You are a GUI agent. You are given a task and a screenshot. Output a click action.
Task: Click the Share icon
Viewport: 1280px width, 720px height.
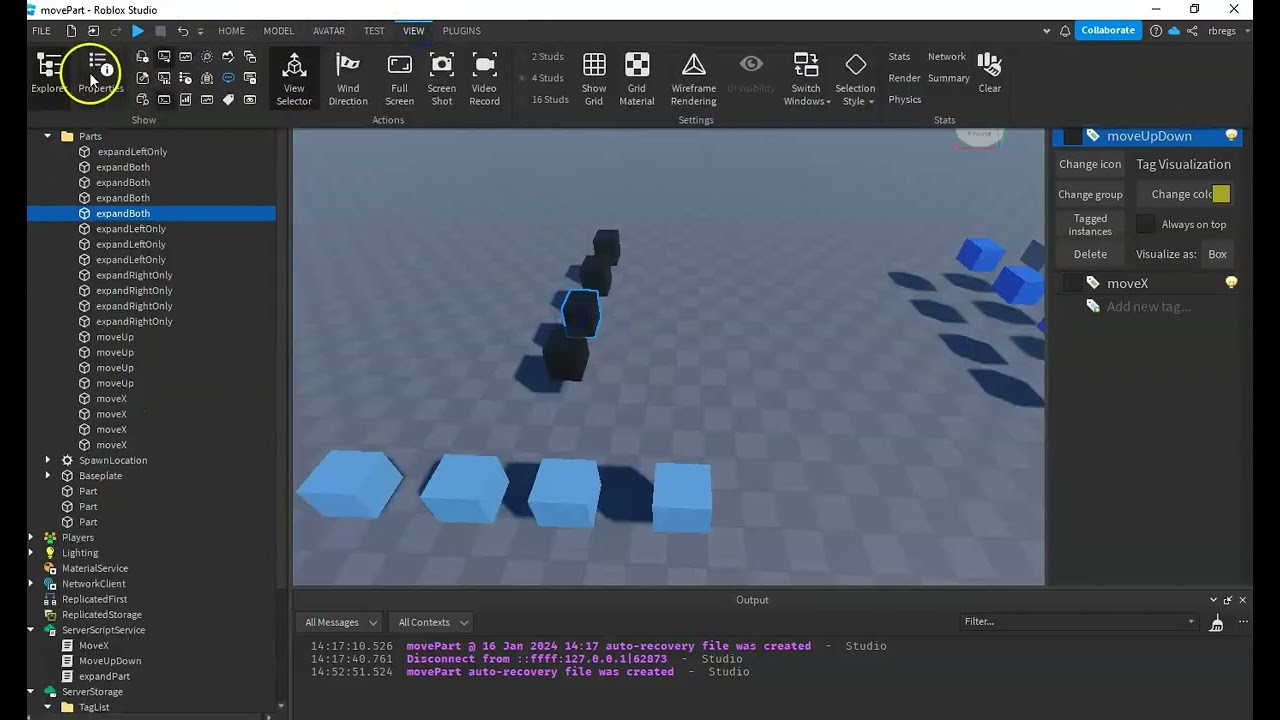1192,31
